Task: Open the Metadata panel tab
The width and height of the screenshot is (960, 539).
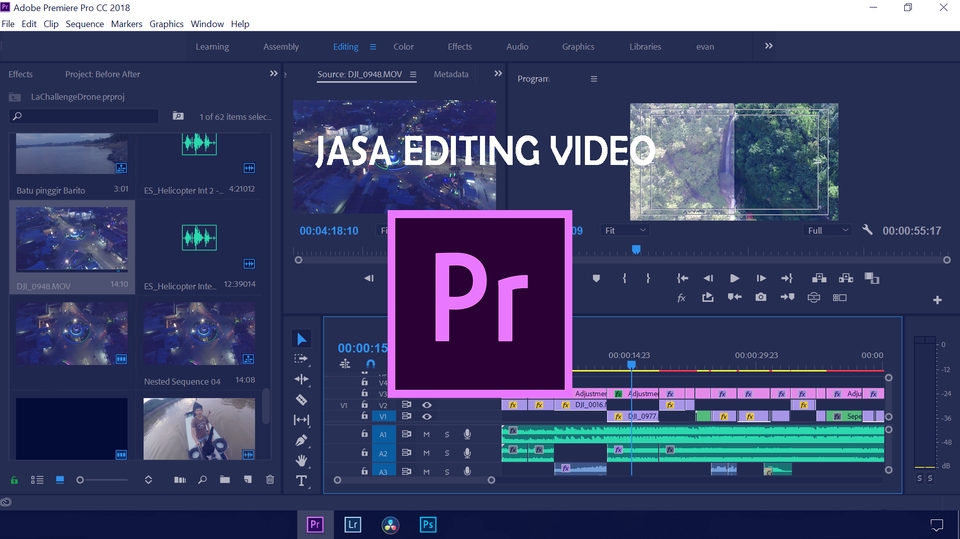Action: (451, 74)
